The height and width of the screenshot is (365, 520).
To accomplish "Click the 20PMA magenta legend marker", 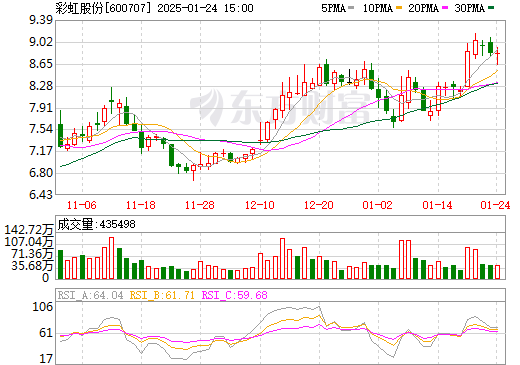I will [x=445, y=8].
